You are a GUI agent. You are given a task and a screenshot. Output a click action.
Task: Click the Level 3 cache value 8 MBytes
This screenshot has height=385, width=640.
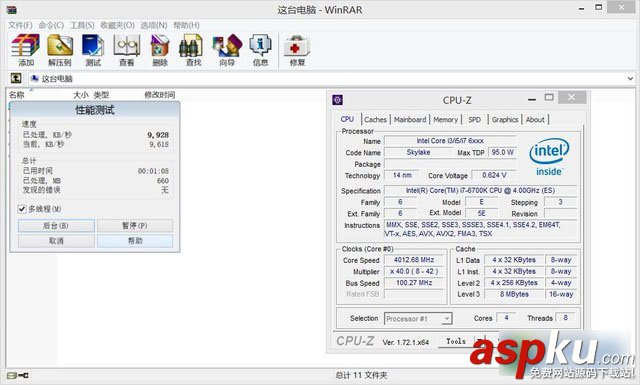coord(514,294)
